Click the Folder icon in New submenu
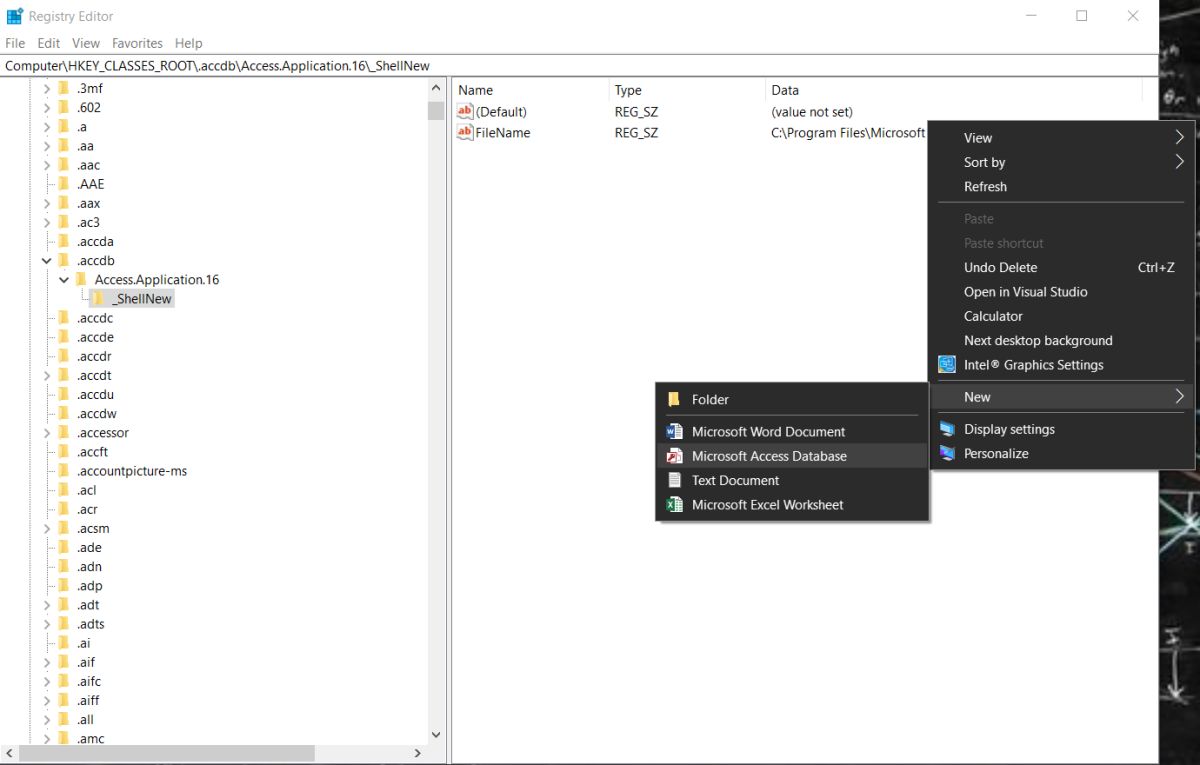This screenshot has height=765, width=1200. [x=674, y=399]
